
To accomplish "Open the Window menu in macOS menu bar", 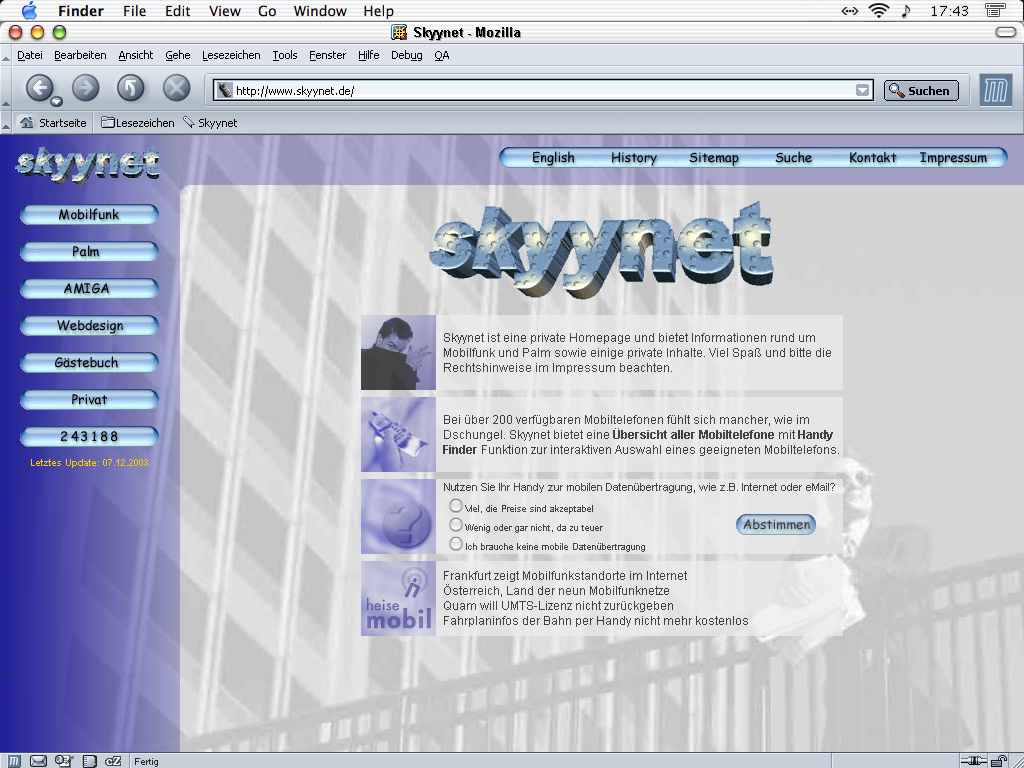I will (320, 11).
